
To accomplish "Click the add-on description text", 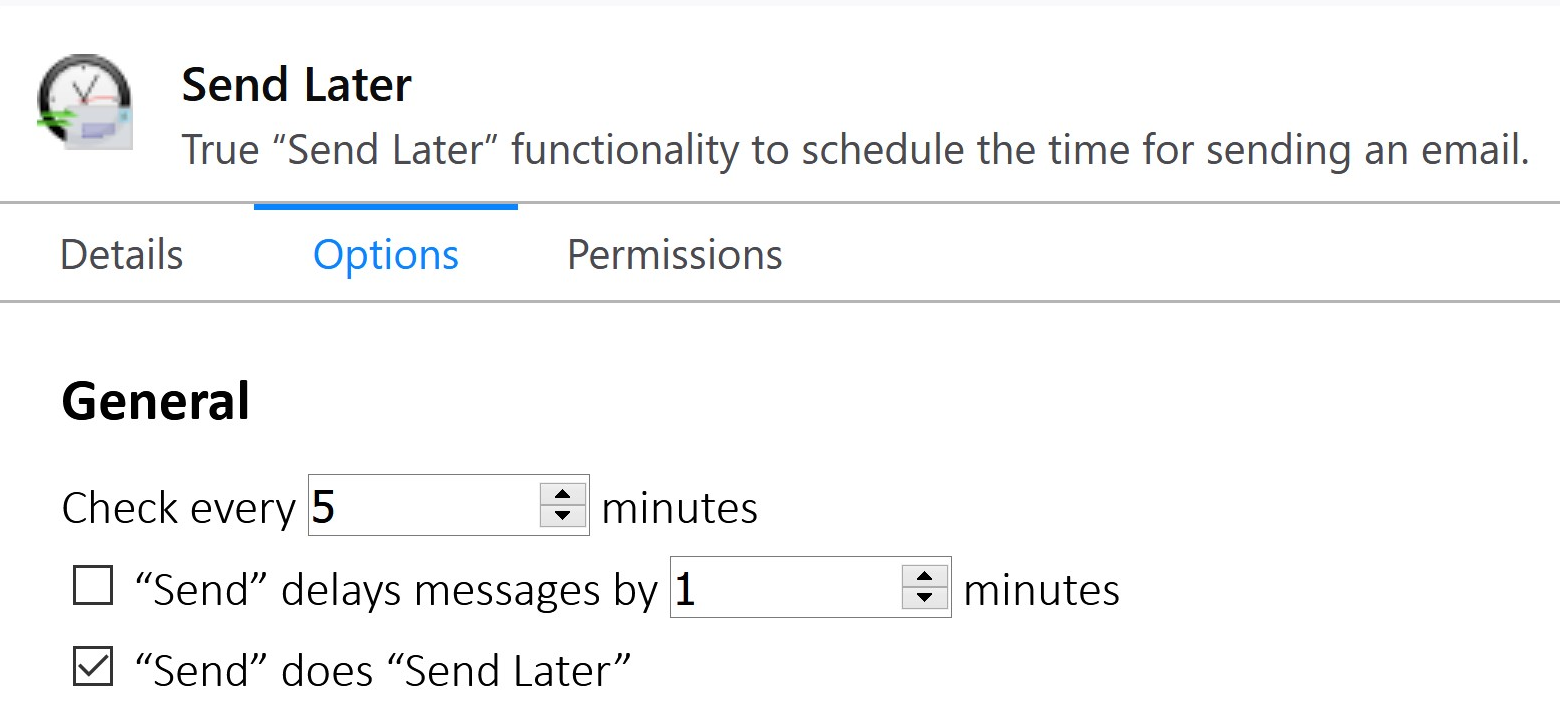I will pos(856,150).
